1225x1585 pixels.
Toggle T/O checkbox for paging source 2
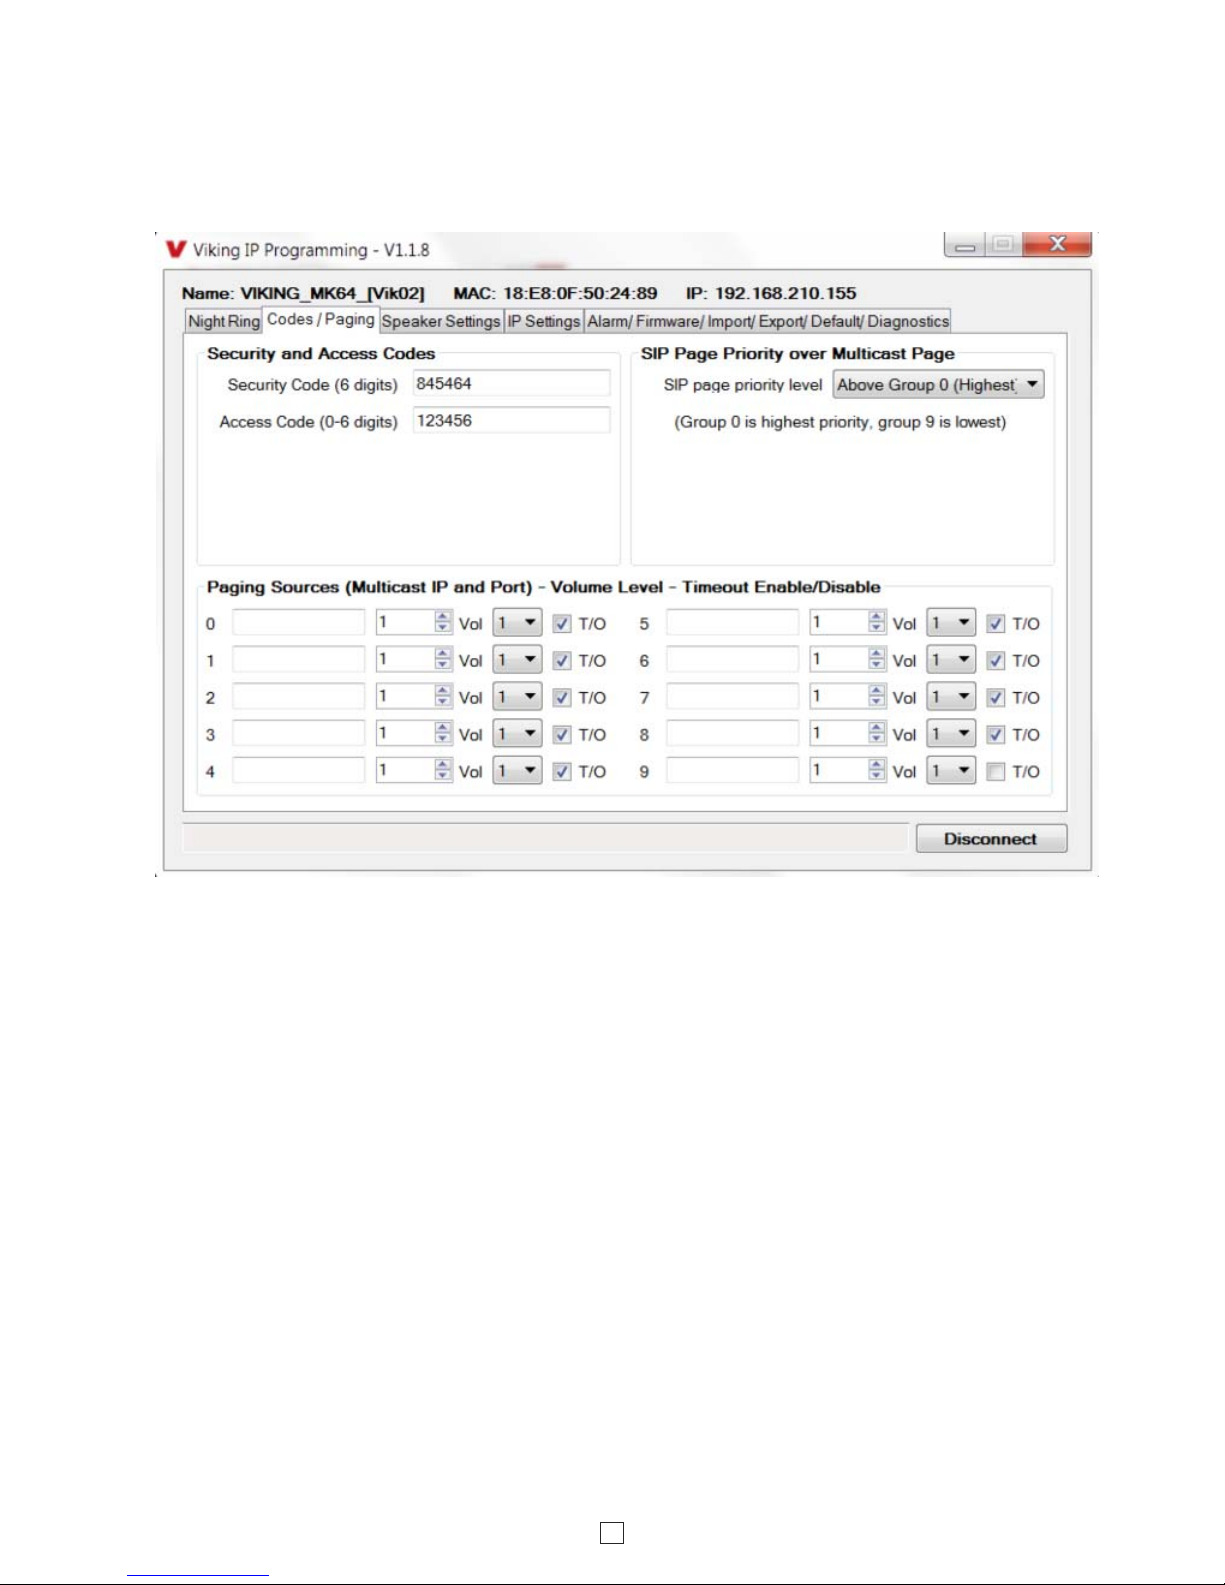pyautogui.click(x=562, y=698)
